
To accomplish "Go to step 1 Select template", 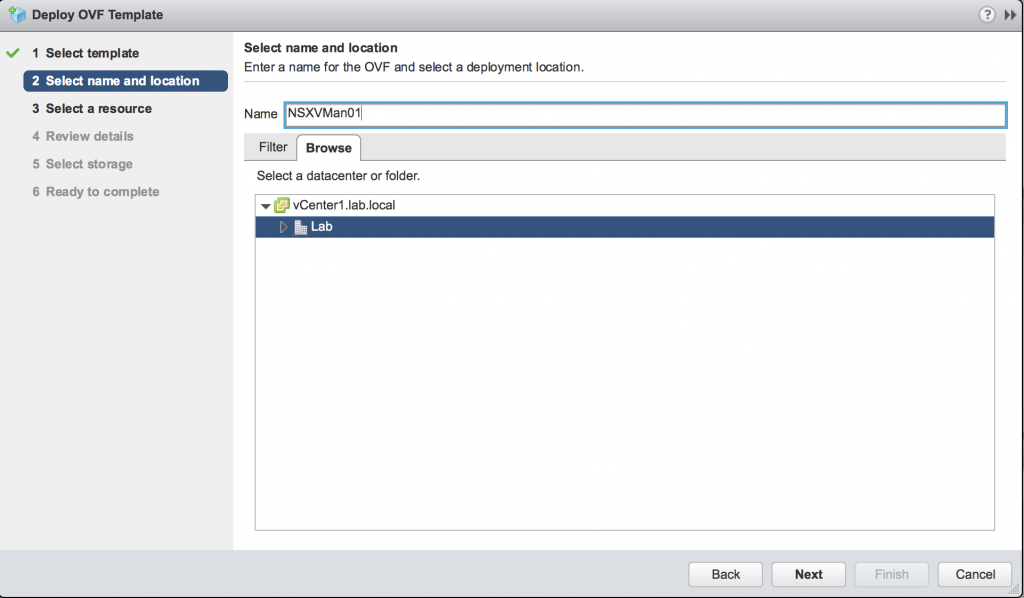I will click(x=86, y=53).
